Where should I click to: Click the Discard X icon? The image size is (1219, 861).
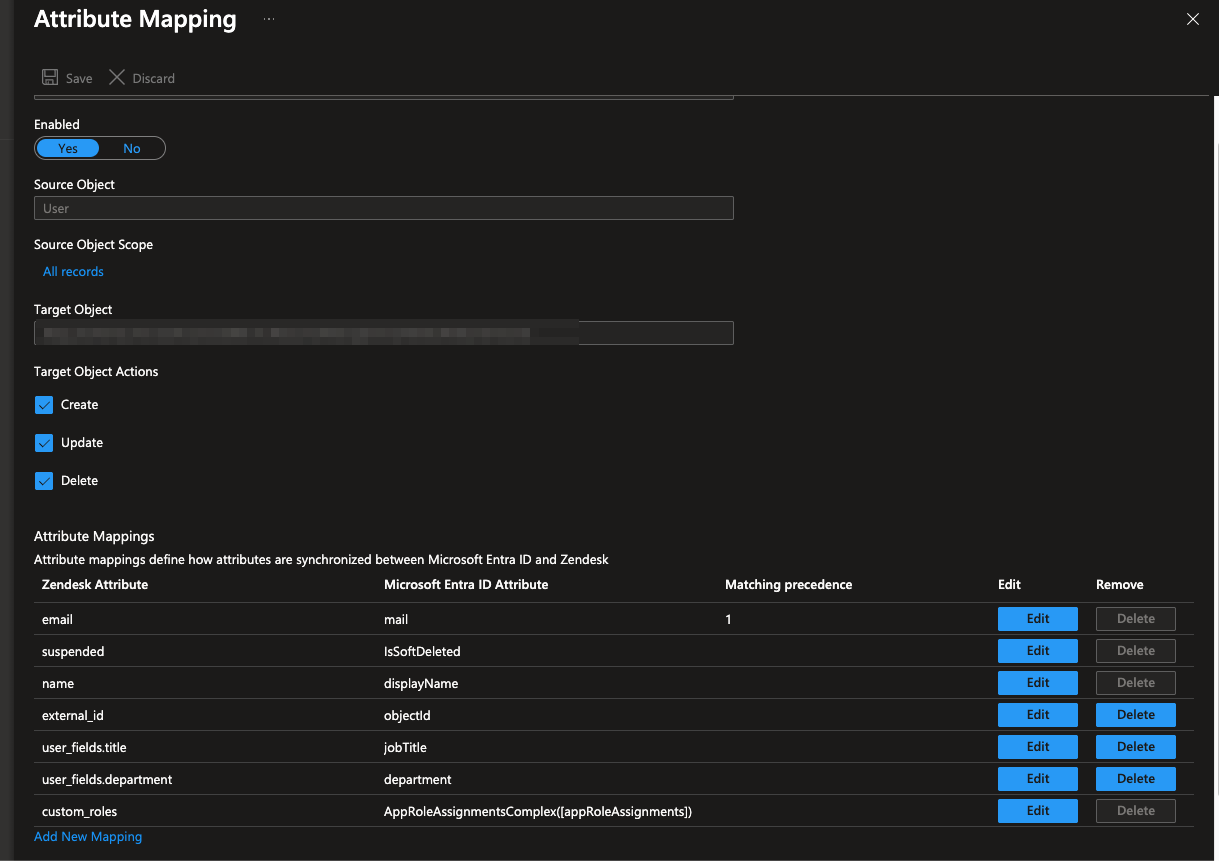point(117,78)
